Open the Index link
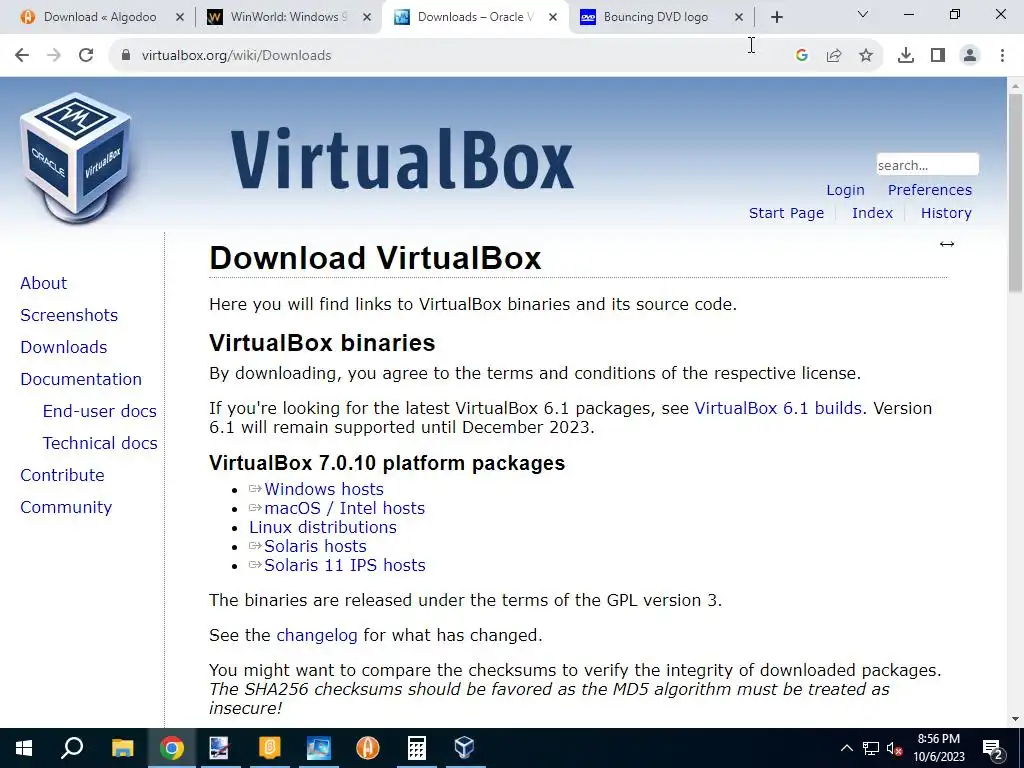 [x=872, y=213]
